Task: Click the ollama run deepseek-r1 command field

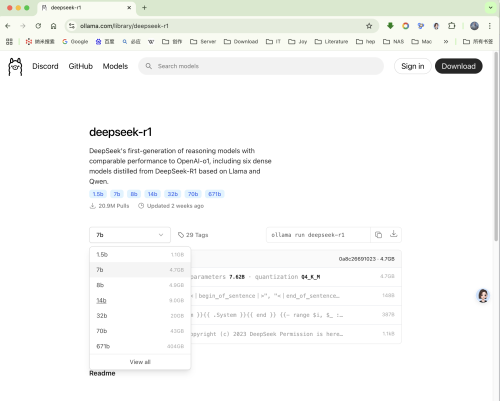Action: 318,235
